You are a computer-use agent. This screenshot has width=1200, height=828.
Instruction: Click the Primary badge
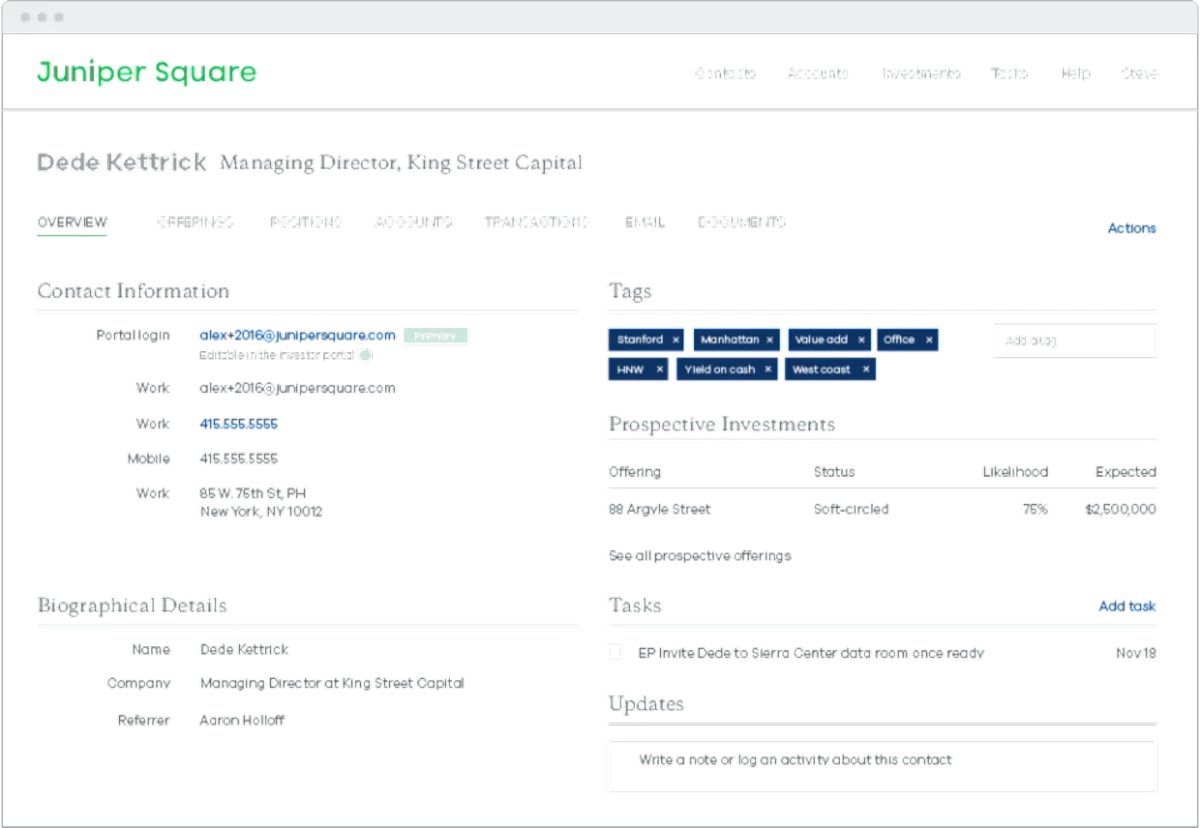click(436, 336)
